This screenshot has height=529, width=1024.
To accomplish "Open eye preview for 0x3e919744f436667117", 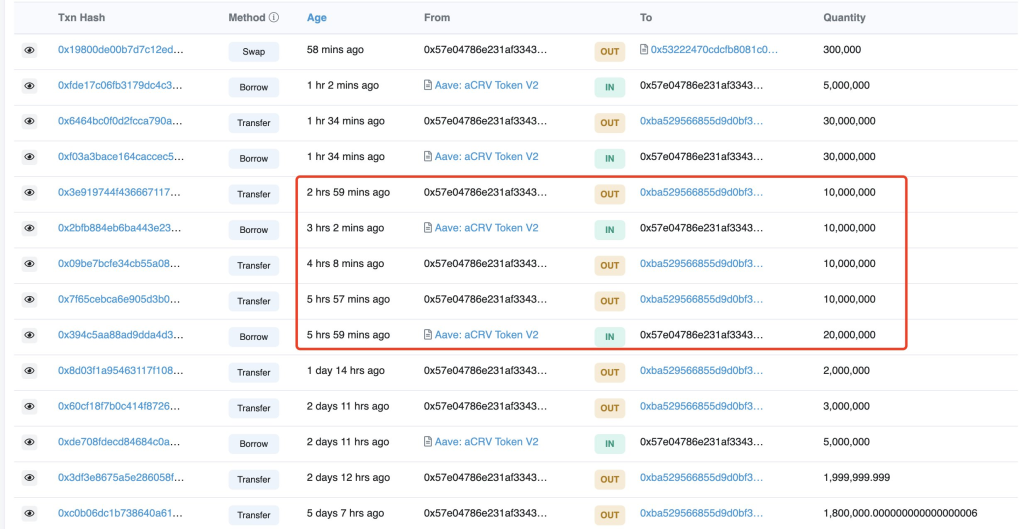I will (x=29, y=193).
